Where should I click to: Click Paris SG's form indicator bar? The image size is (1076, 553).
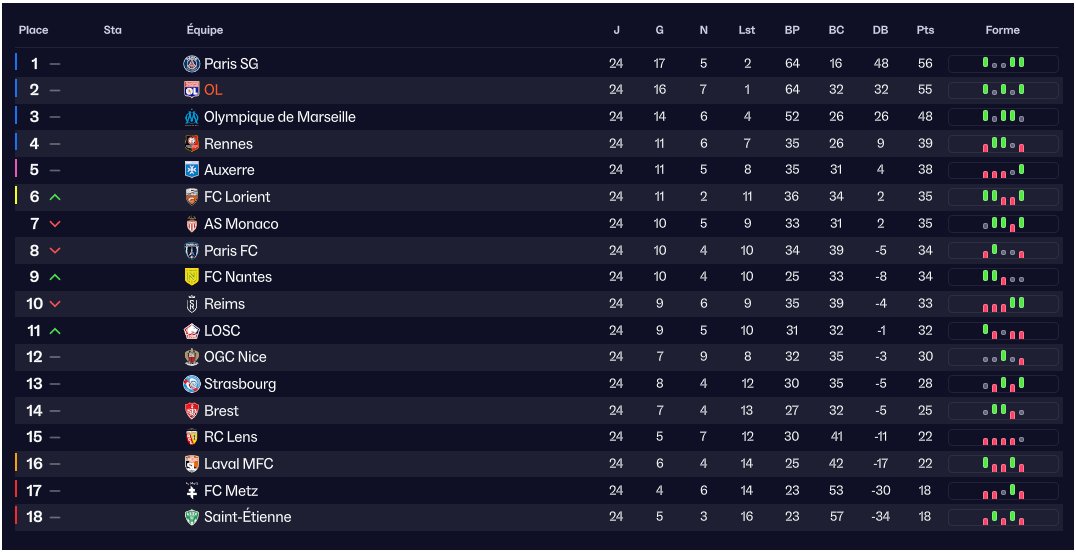tap(1003, 64)
